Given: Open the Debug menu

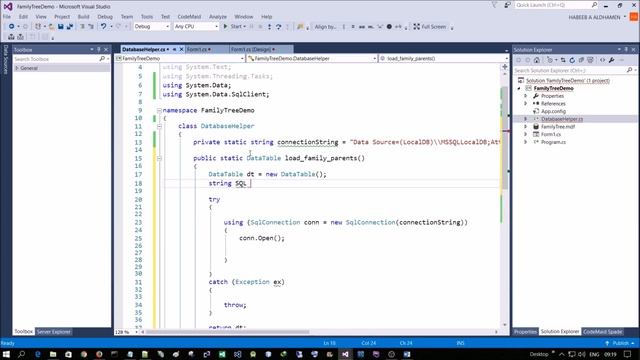Looking at the screenshot, I should [x=105, y=17].
